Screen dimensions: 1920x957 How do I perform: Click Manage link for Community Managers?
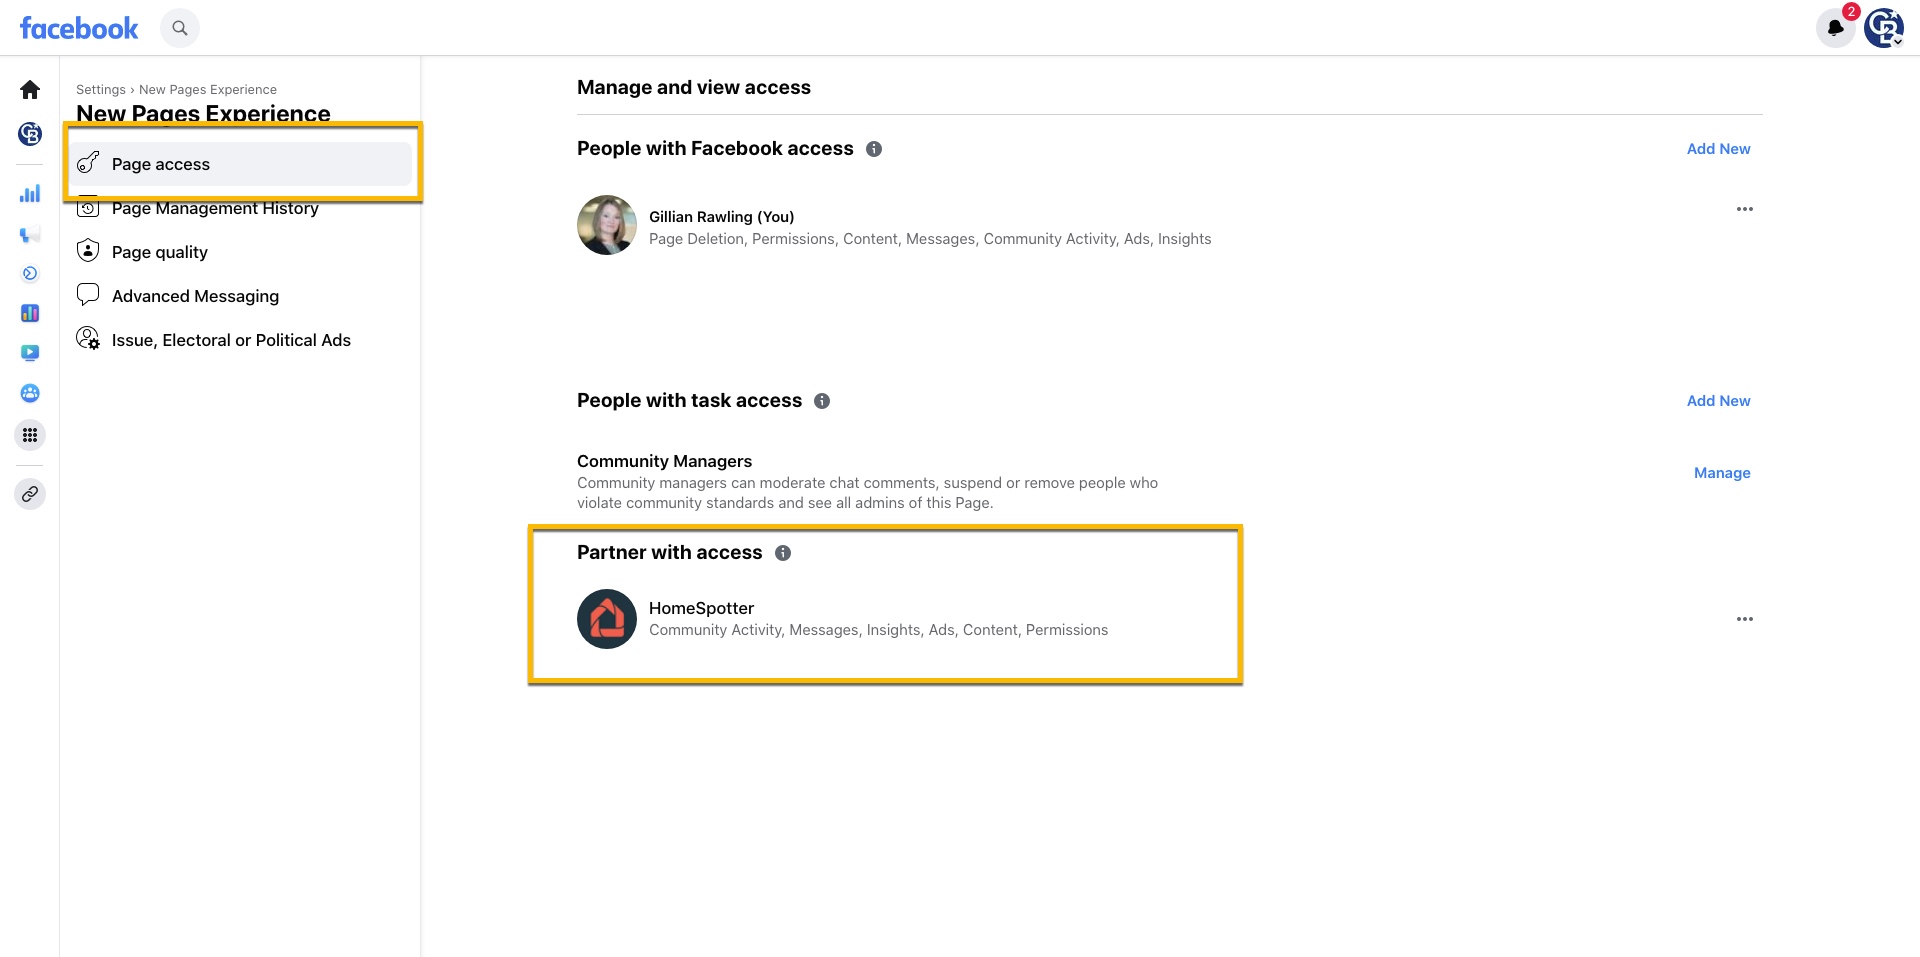click(1722, 473)
